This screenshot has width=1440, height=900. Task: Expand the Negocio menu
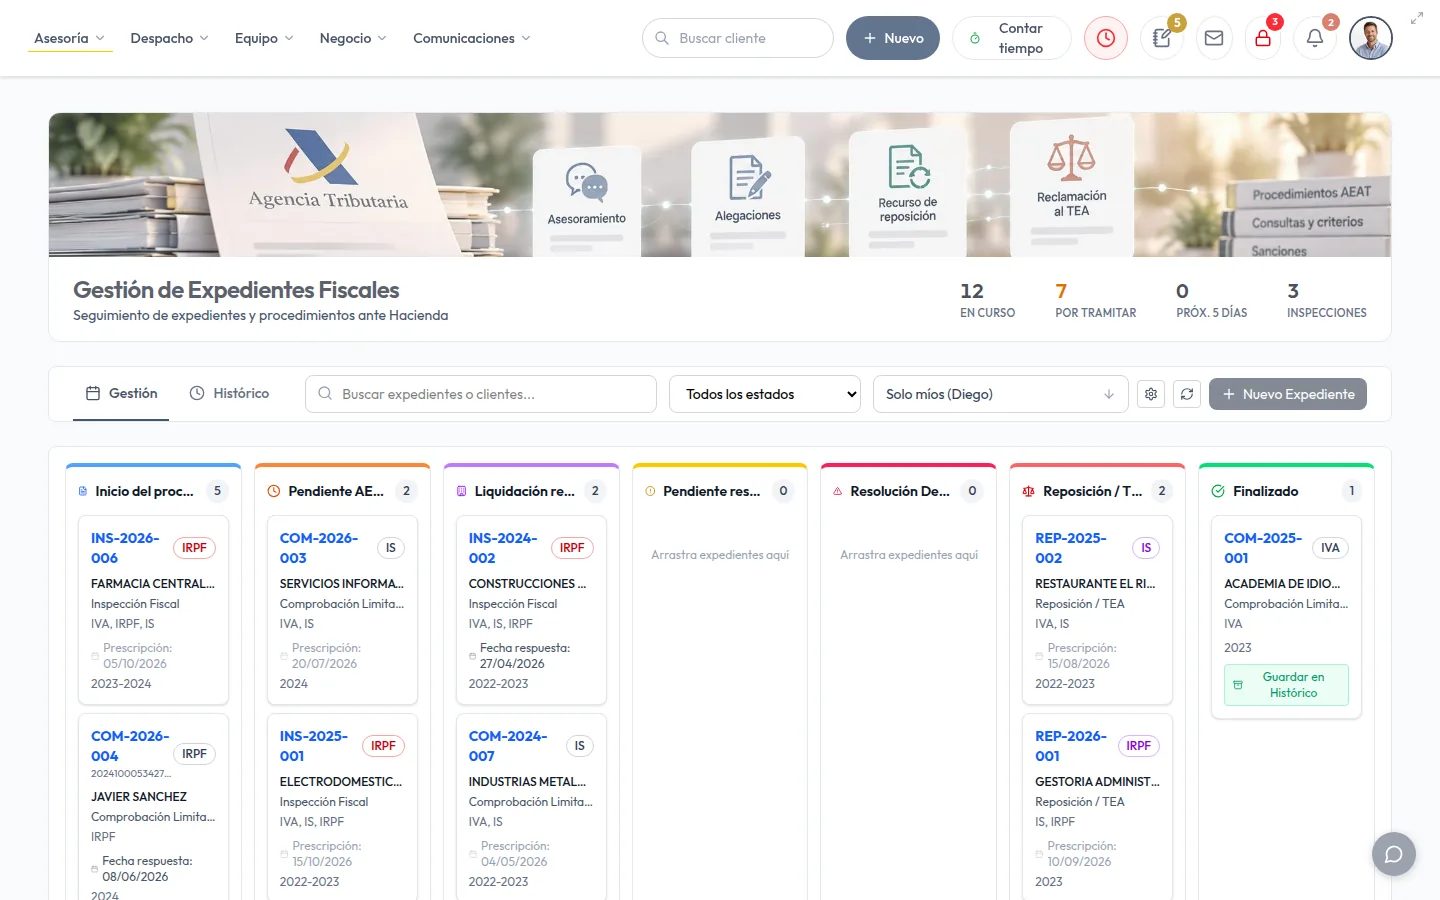(353, 38)
